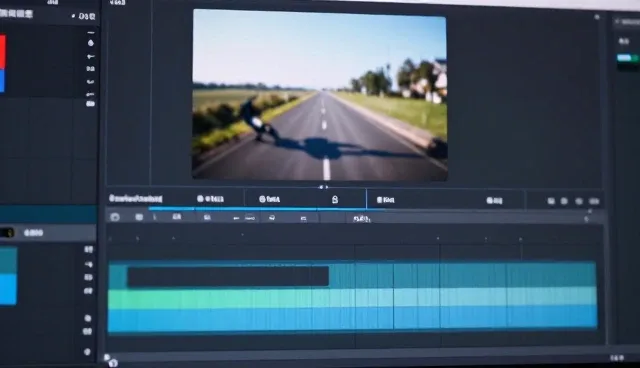Click the small arrows centered under the preview
Screen dimensions: 640x368
(x=323, y=187)
